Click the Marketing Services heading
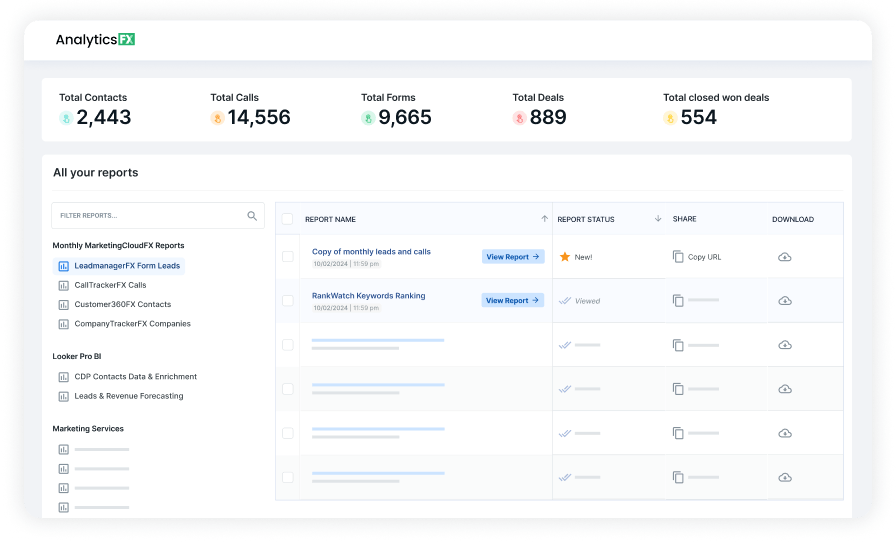 pyautogui.click(x=88, y=428)
